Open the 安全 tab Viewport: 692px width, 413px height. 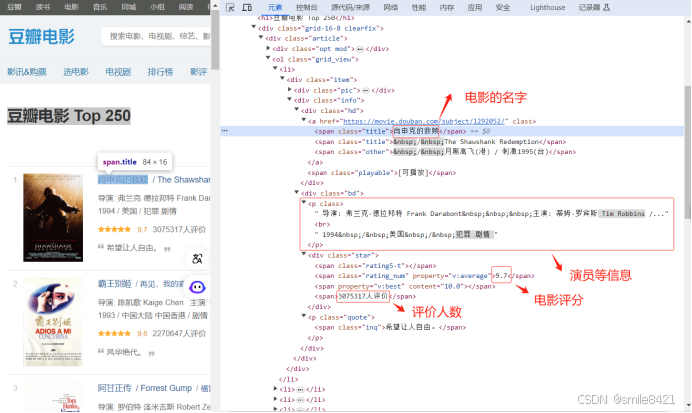(503, 8)
